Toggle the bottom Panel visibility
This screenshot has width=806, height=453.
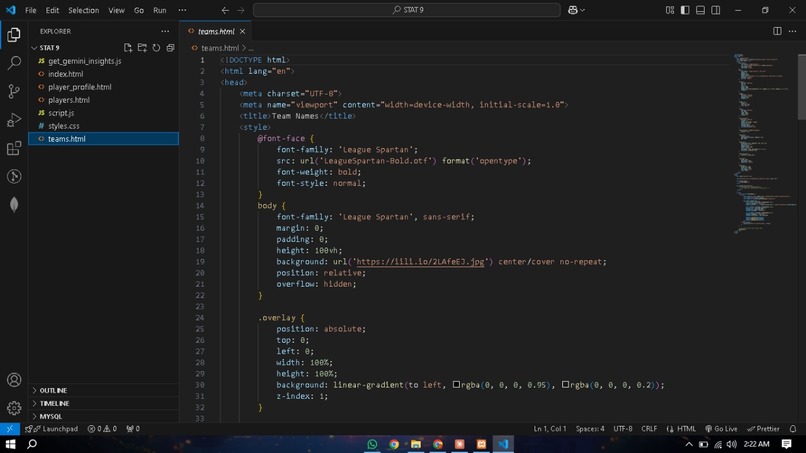click(700, 10)
